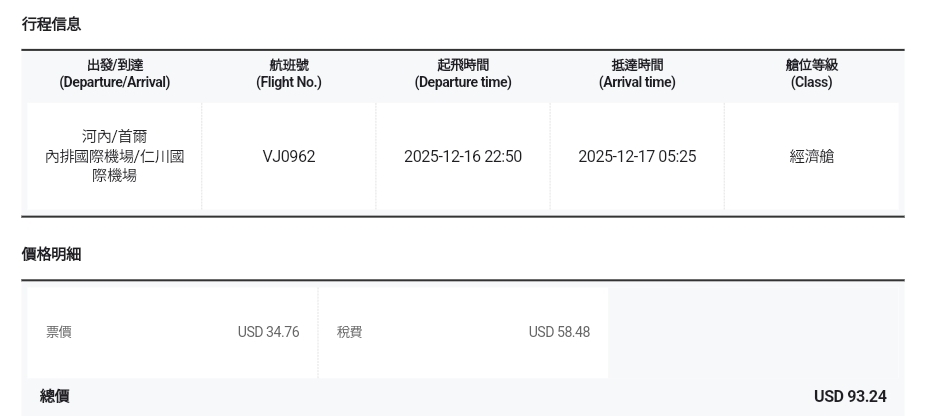Select departure time 2025-12-16 22:50
Image resolution: width=938 pixels, height=416 pixels.
[x=463, y=157]
